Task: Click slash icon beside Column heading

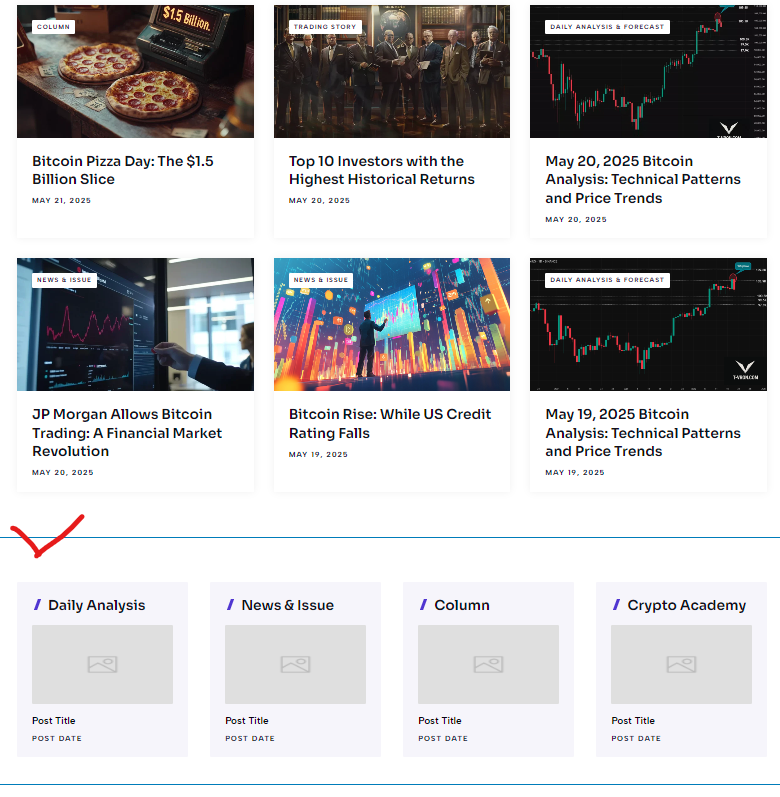Action: point(423,605)
